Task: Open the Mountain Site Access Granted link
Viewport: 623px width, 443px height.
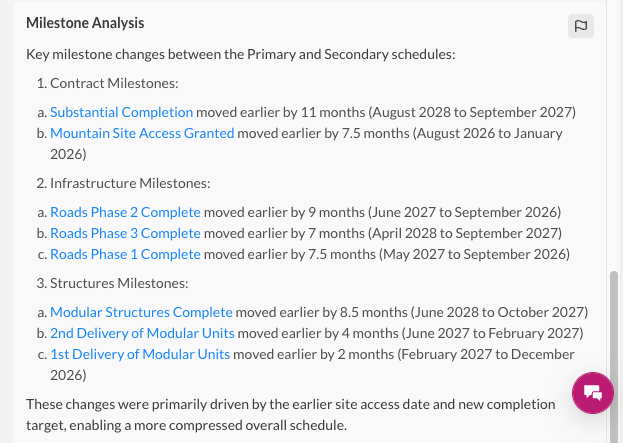Action: point(142,133)
